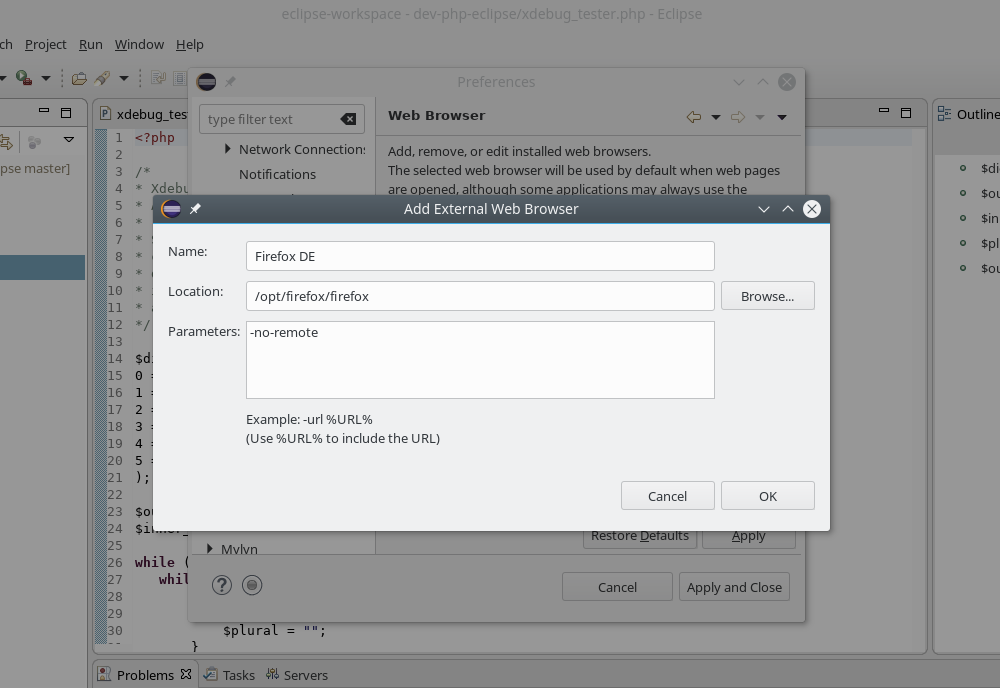Image resolution: width=1000 pixels, height=688 pixels.
Task: Click the 'Example: -url %URL%' hint text
Action: (x=309, y=420)
